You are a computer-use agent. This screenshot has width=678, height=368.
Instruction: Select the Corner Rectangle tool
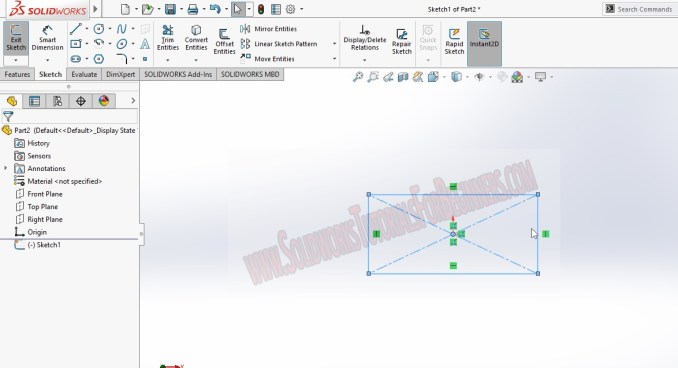(76, 44)
